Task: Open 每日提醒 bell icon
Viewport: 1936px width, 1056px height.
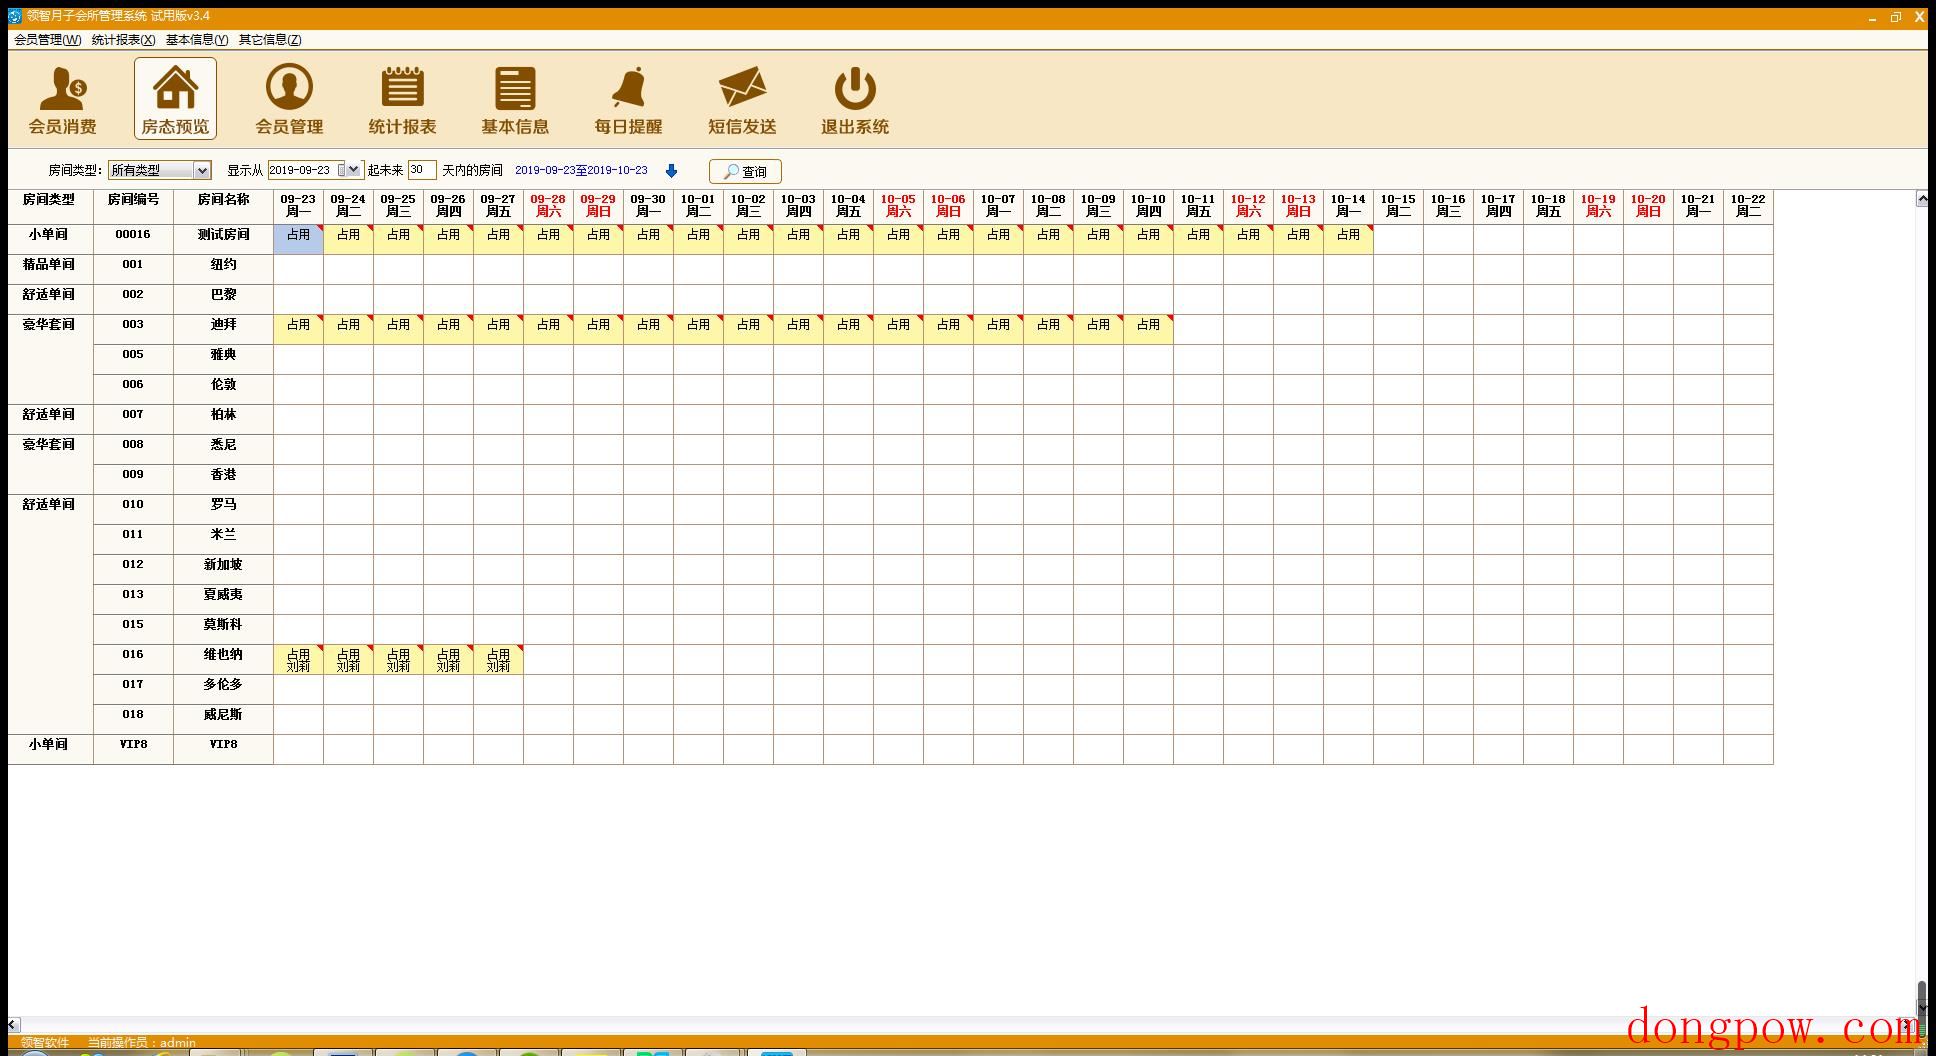Action: (x=628, y=99)
